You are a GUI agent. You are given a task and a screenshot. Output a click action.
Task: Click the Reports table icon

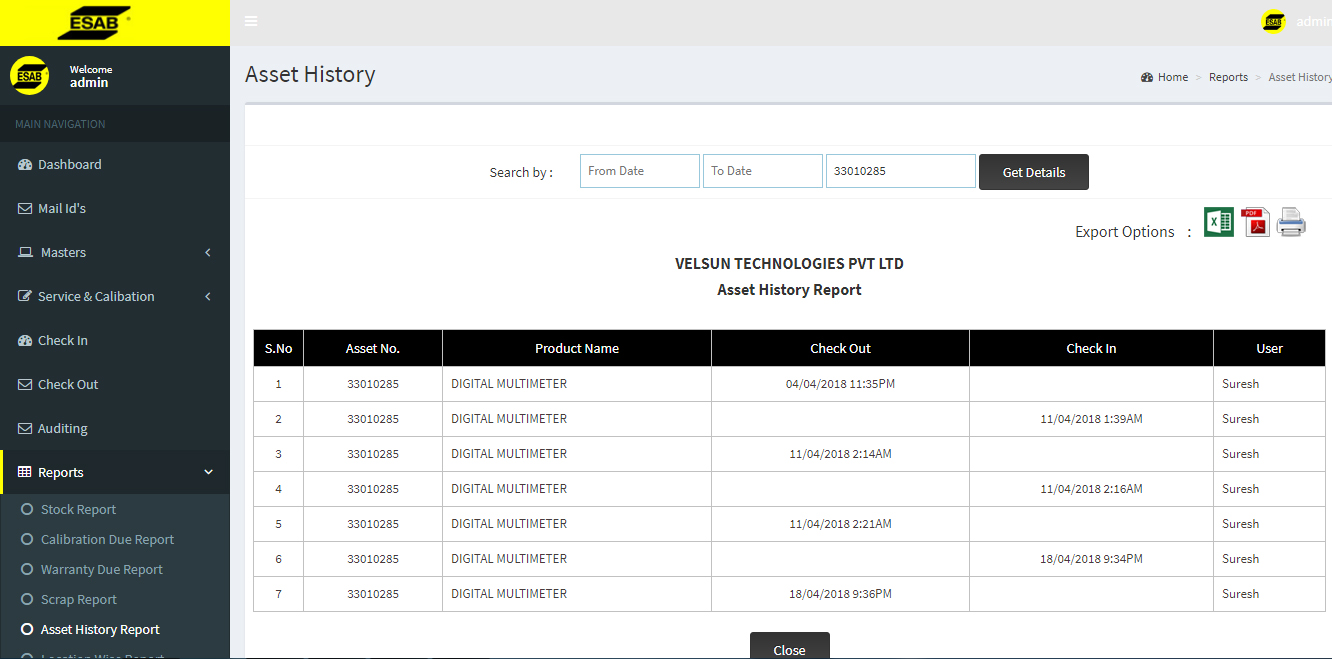tap(25, 473)
